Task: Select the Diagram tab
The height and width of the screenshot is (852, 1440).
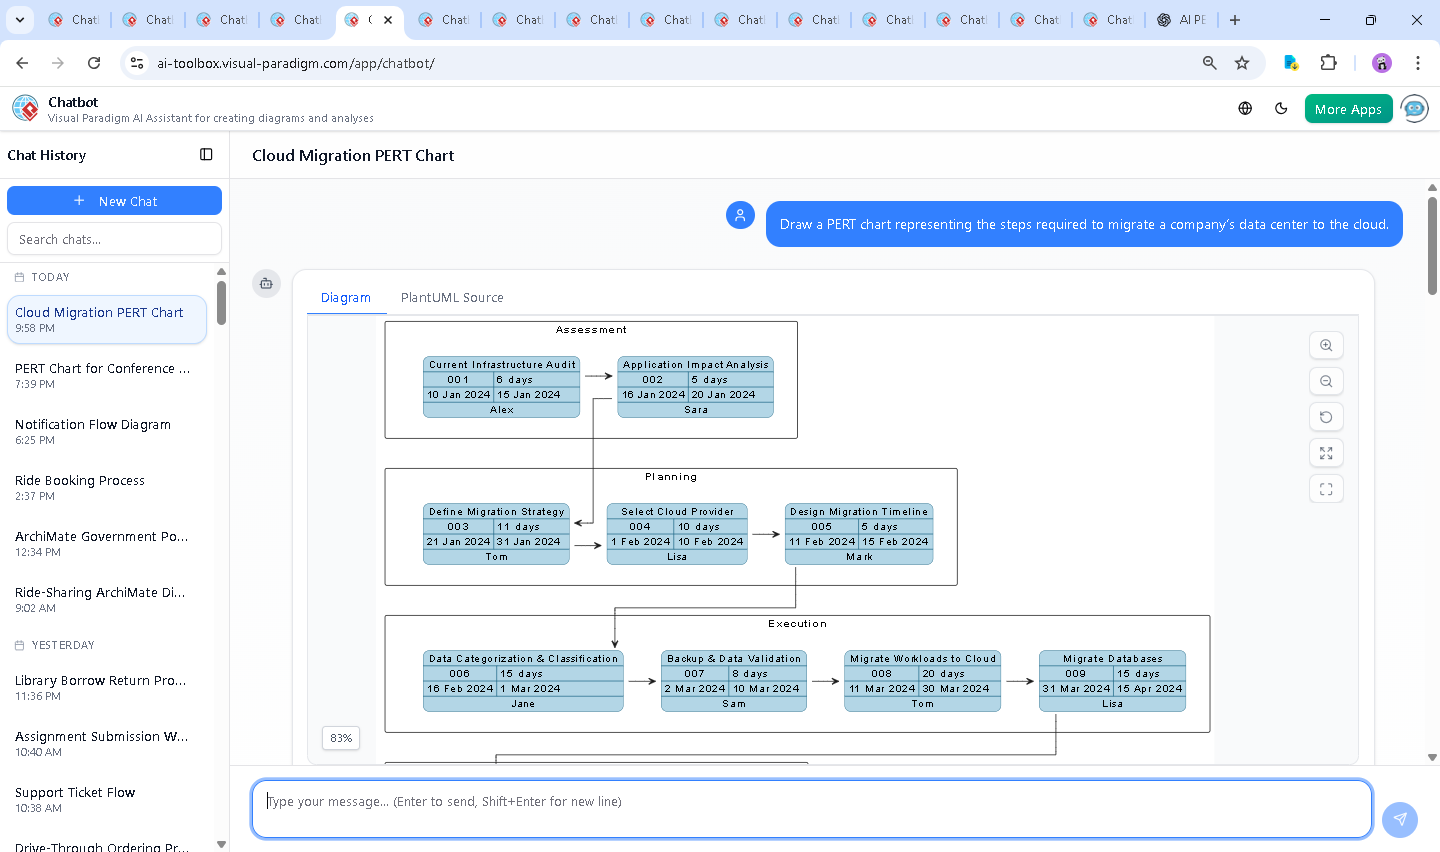Action: click(346, 297)
